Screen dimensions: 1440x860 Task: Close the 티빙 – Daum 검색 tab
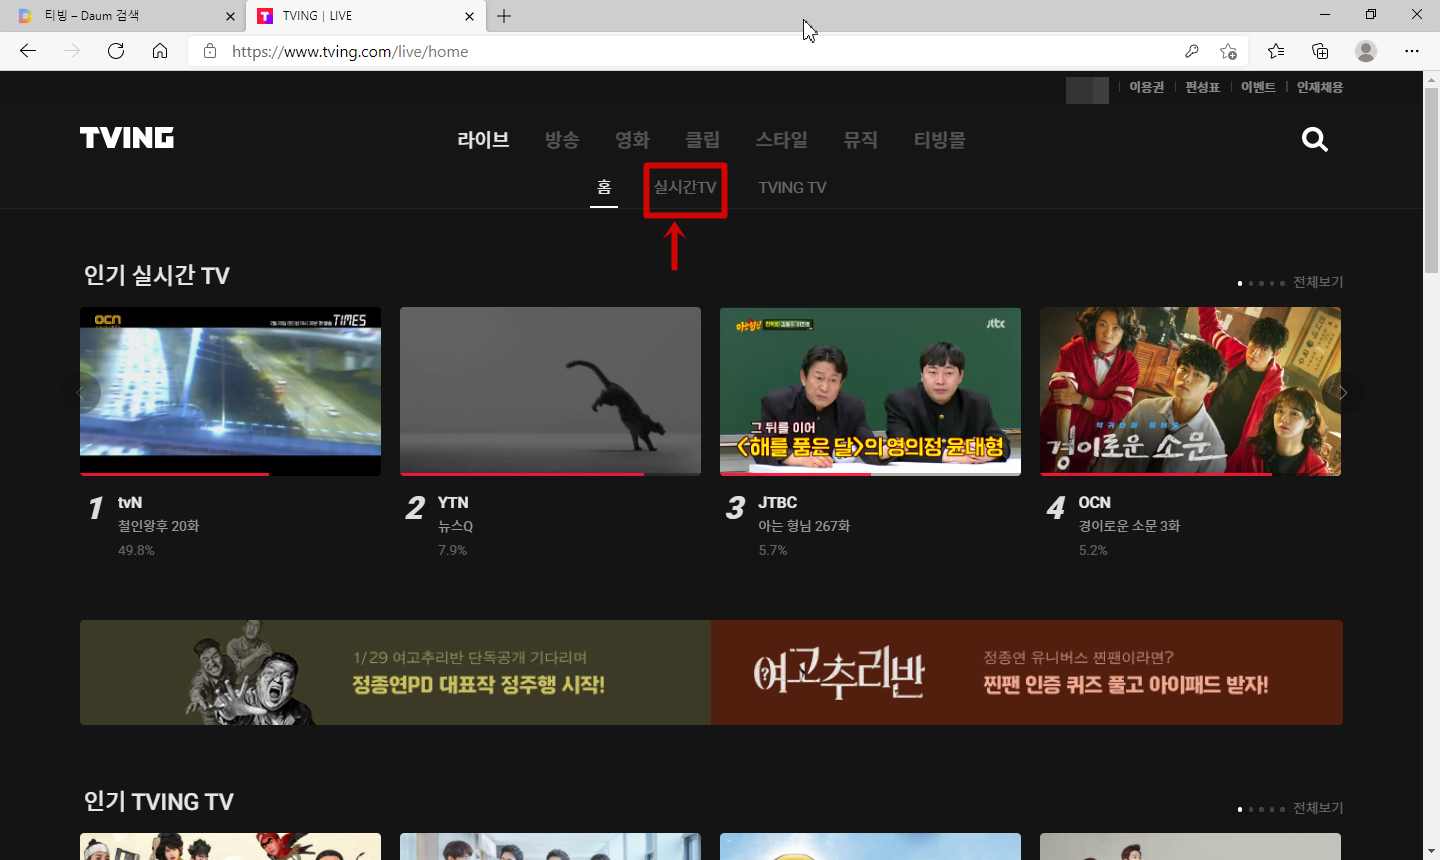230,16
